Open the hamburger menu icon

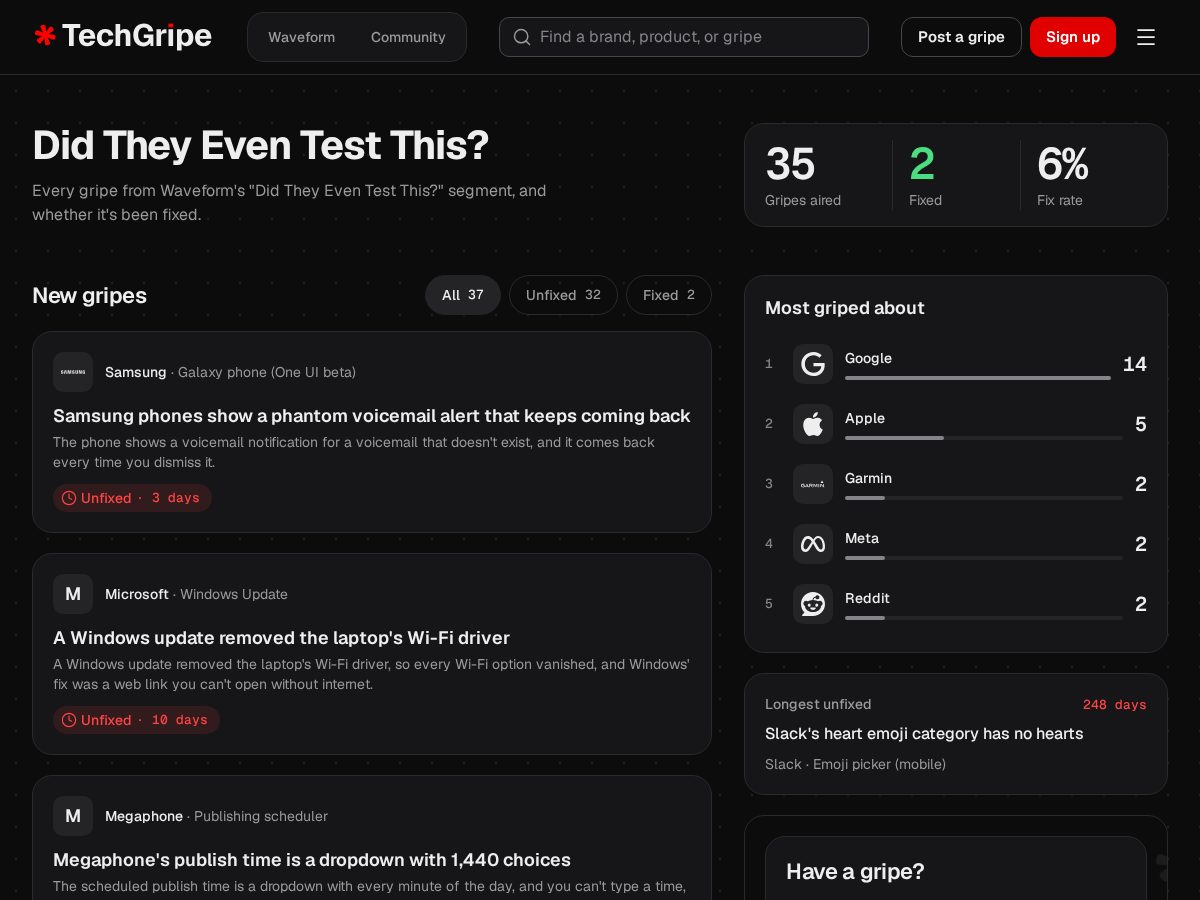tap(1146, 37)
